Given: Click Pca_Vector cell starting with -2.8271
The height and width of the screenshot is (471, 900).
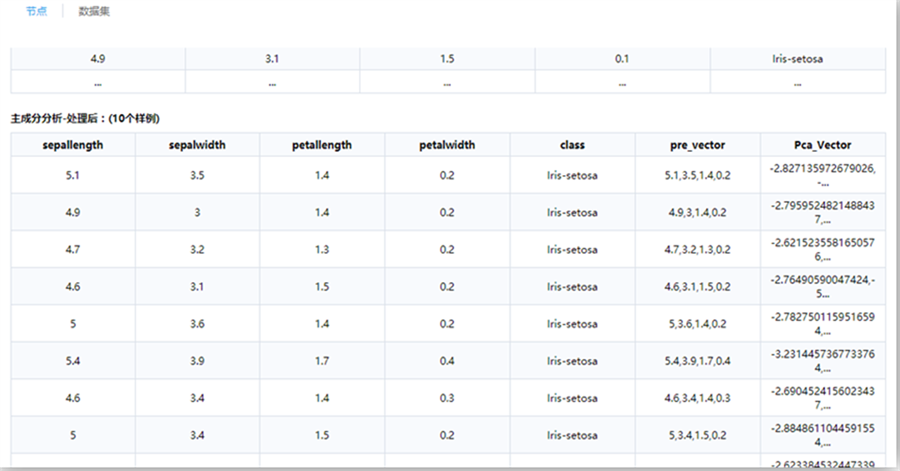Looking at the screenshot, I should point(822,175).
